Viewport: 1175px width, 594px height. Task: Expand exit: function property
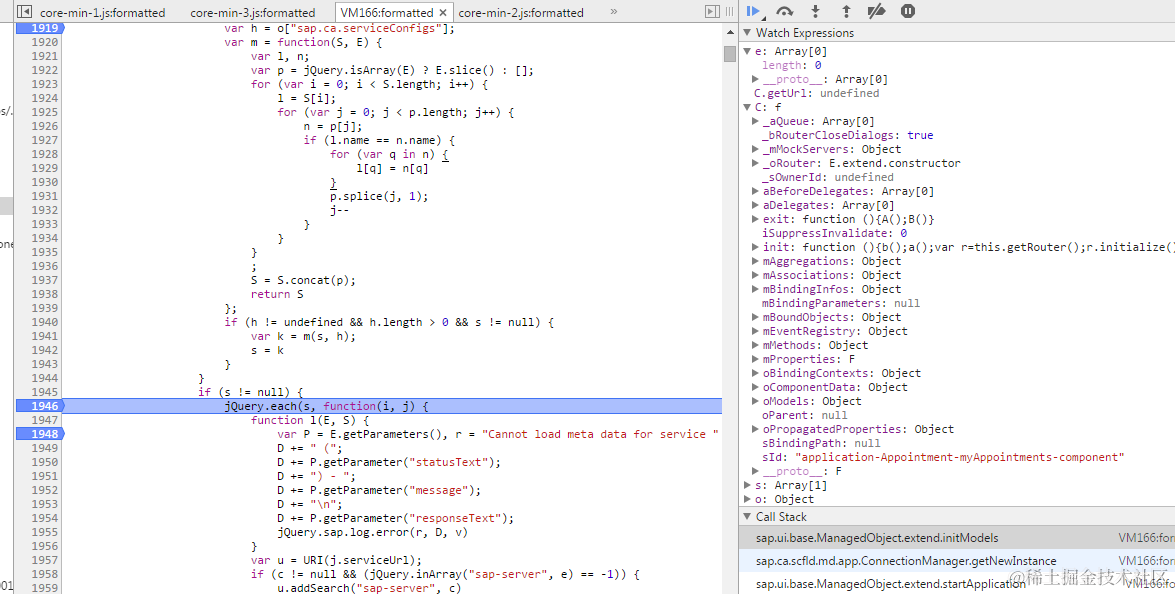(x=755, y=219)
